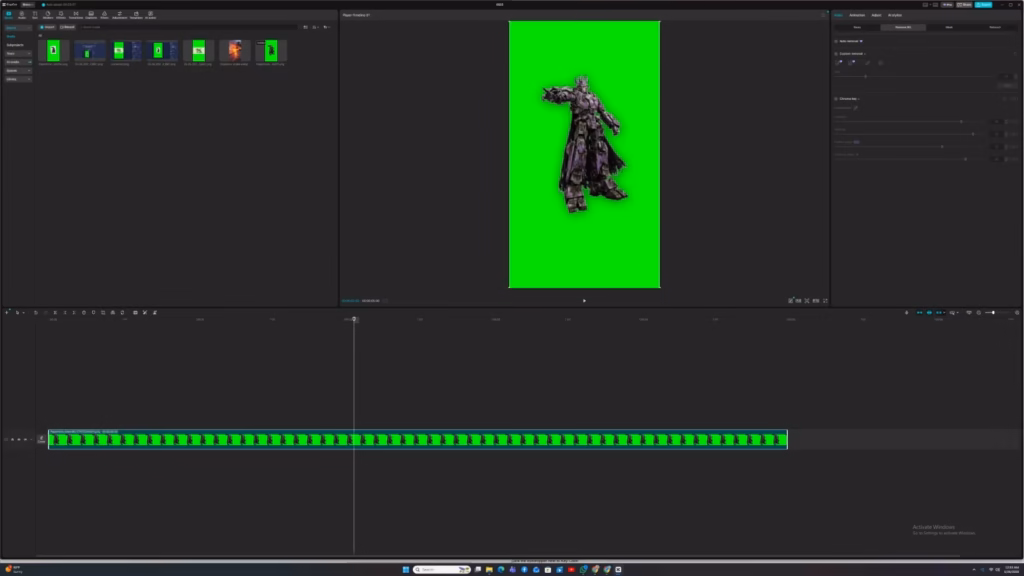Open the Templates panel
This screenshot has width=1024, height=576.
point(136,14)
